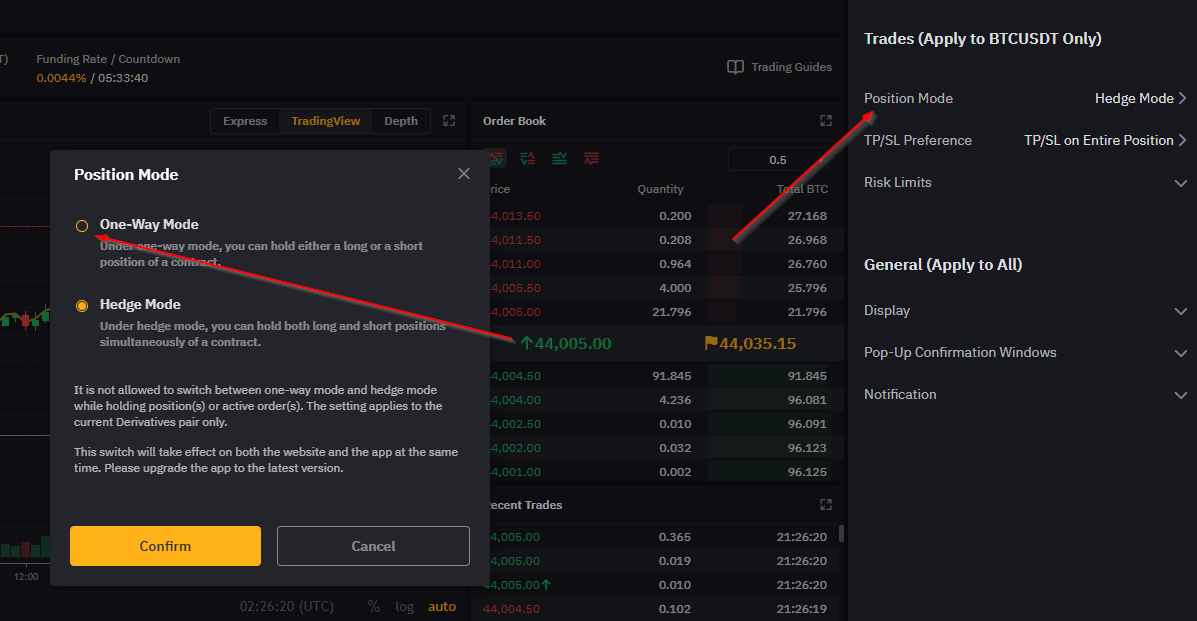Switch to the Depth chart tab
The image size is (1197, 621).
(401, 121)
